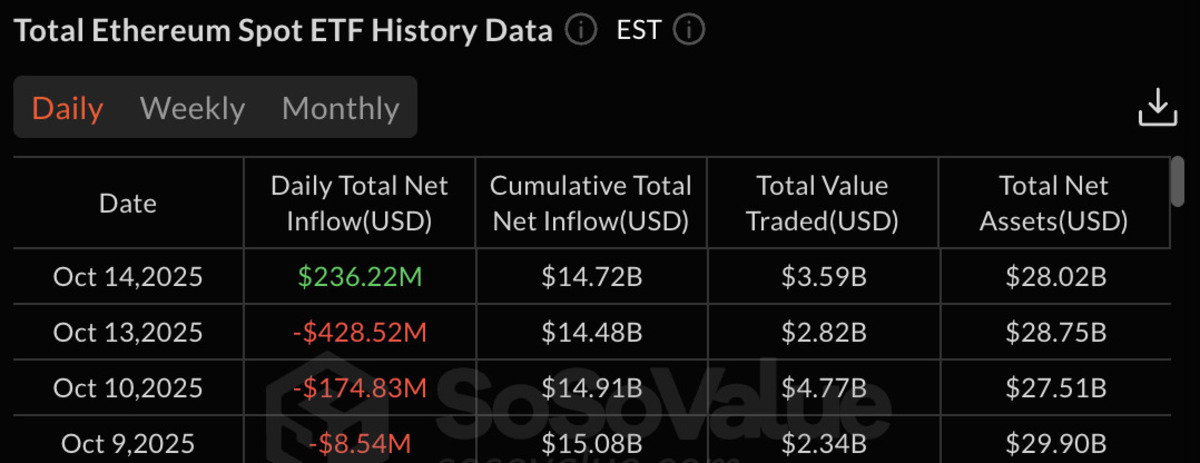Click the -$428.52M outflow value
This screenshot has width=1200, height=463.
[359, 332]
